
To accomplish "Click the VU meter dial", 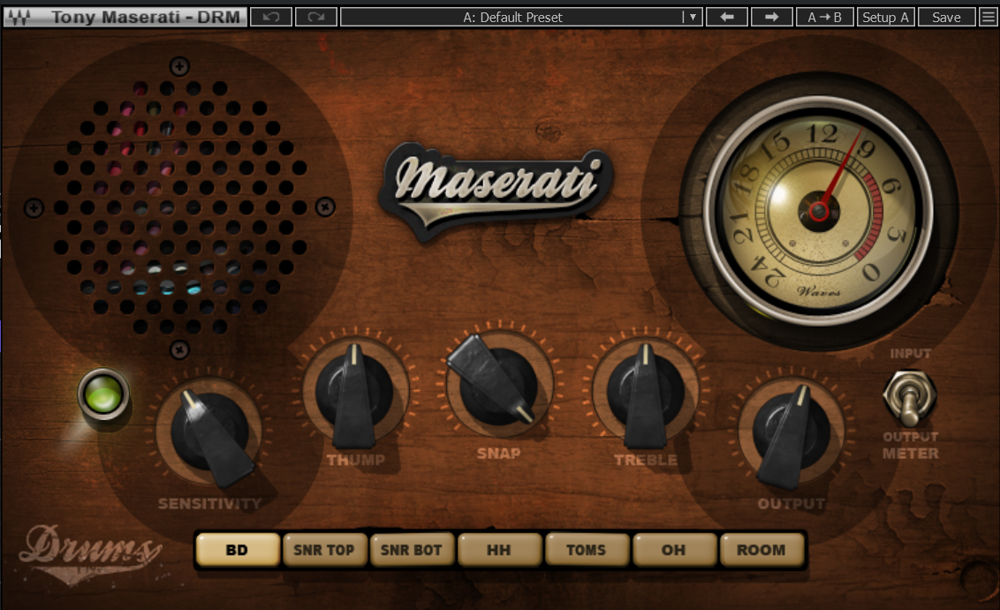I will tap(818, 211).
